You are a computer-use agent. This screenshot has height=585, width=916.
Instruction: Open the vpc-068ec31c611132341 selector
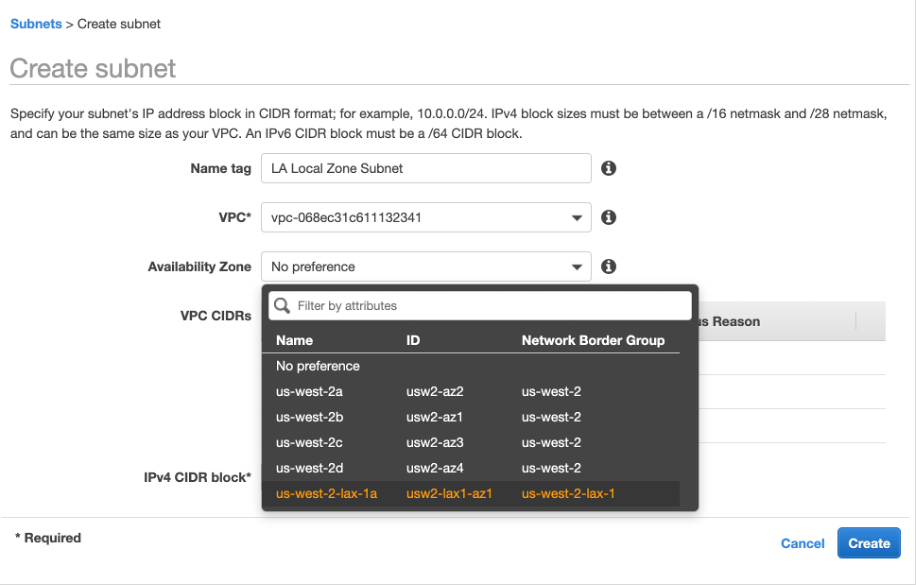click(x=425, y=217)
